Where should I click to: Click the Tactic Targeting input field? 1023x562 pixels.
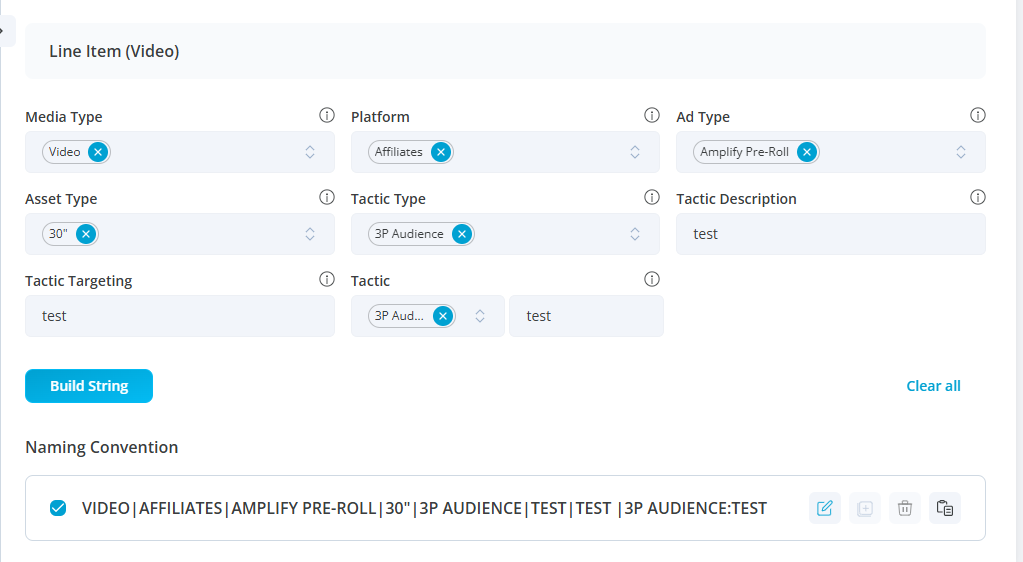click(x=180, y=316)
